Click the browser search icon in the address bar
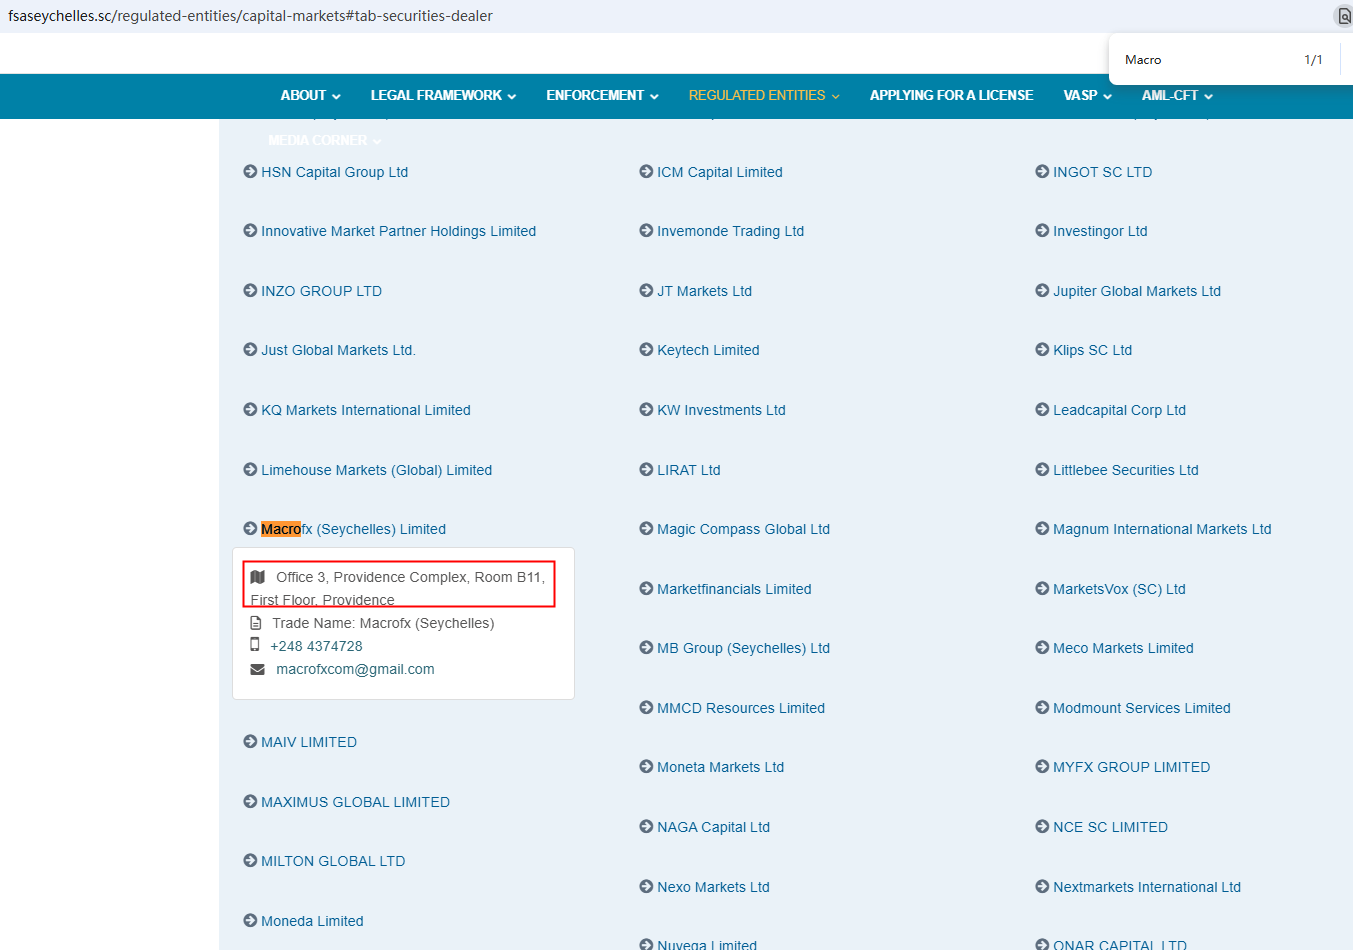The width and height of the screenshot is (1353, 950). (1344, 16)
